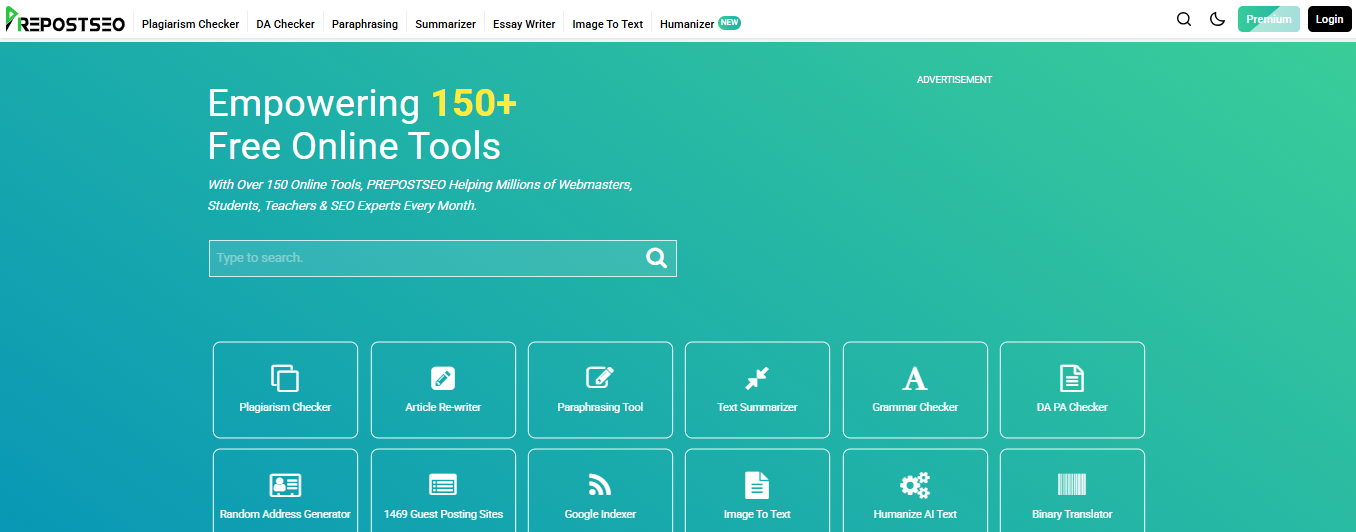The width and height of the screenshot is (1356, 532).
Task: Click the Article Re-writer pencil icon
Action: (443, 378)
